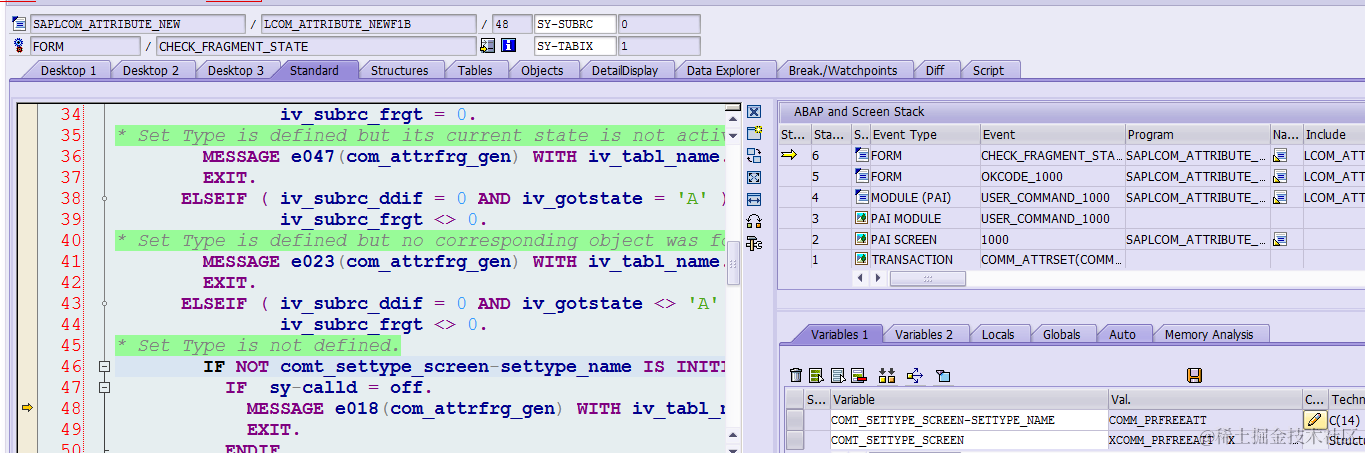Screen dimensions: 1365x453
Task: Click the Program column header in stack
Action: 1197,134
